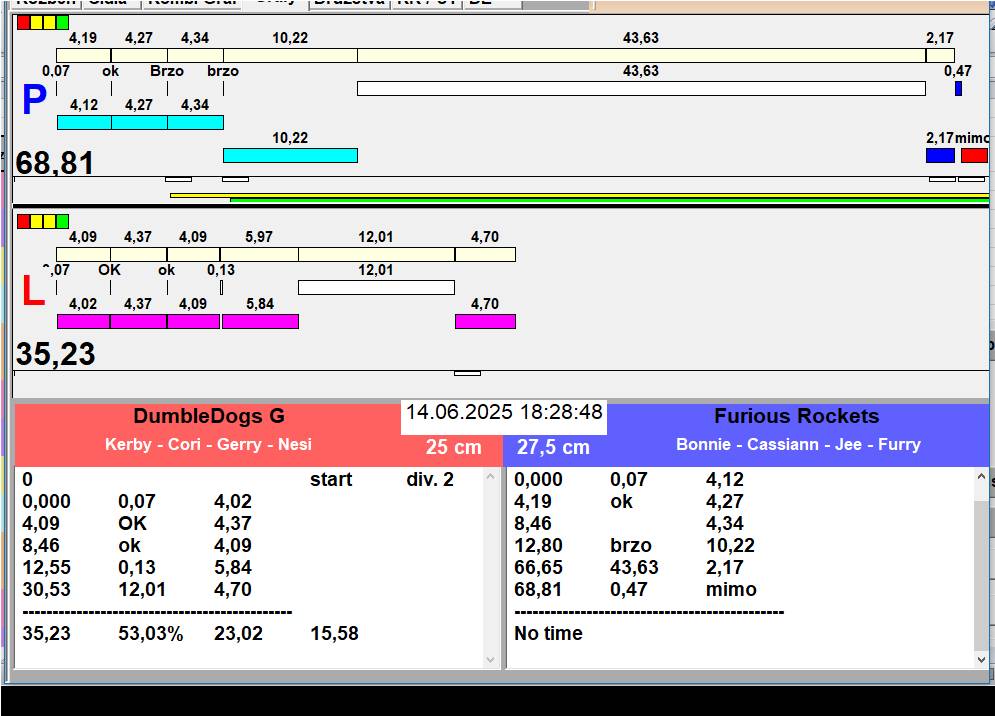Click the DumbleDogs G team header

(209, 417)
